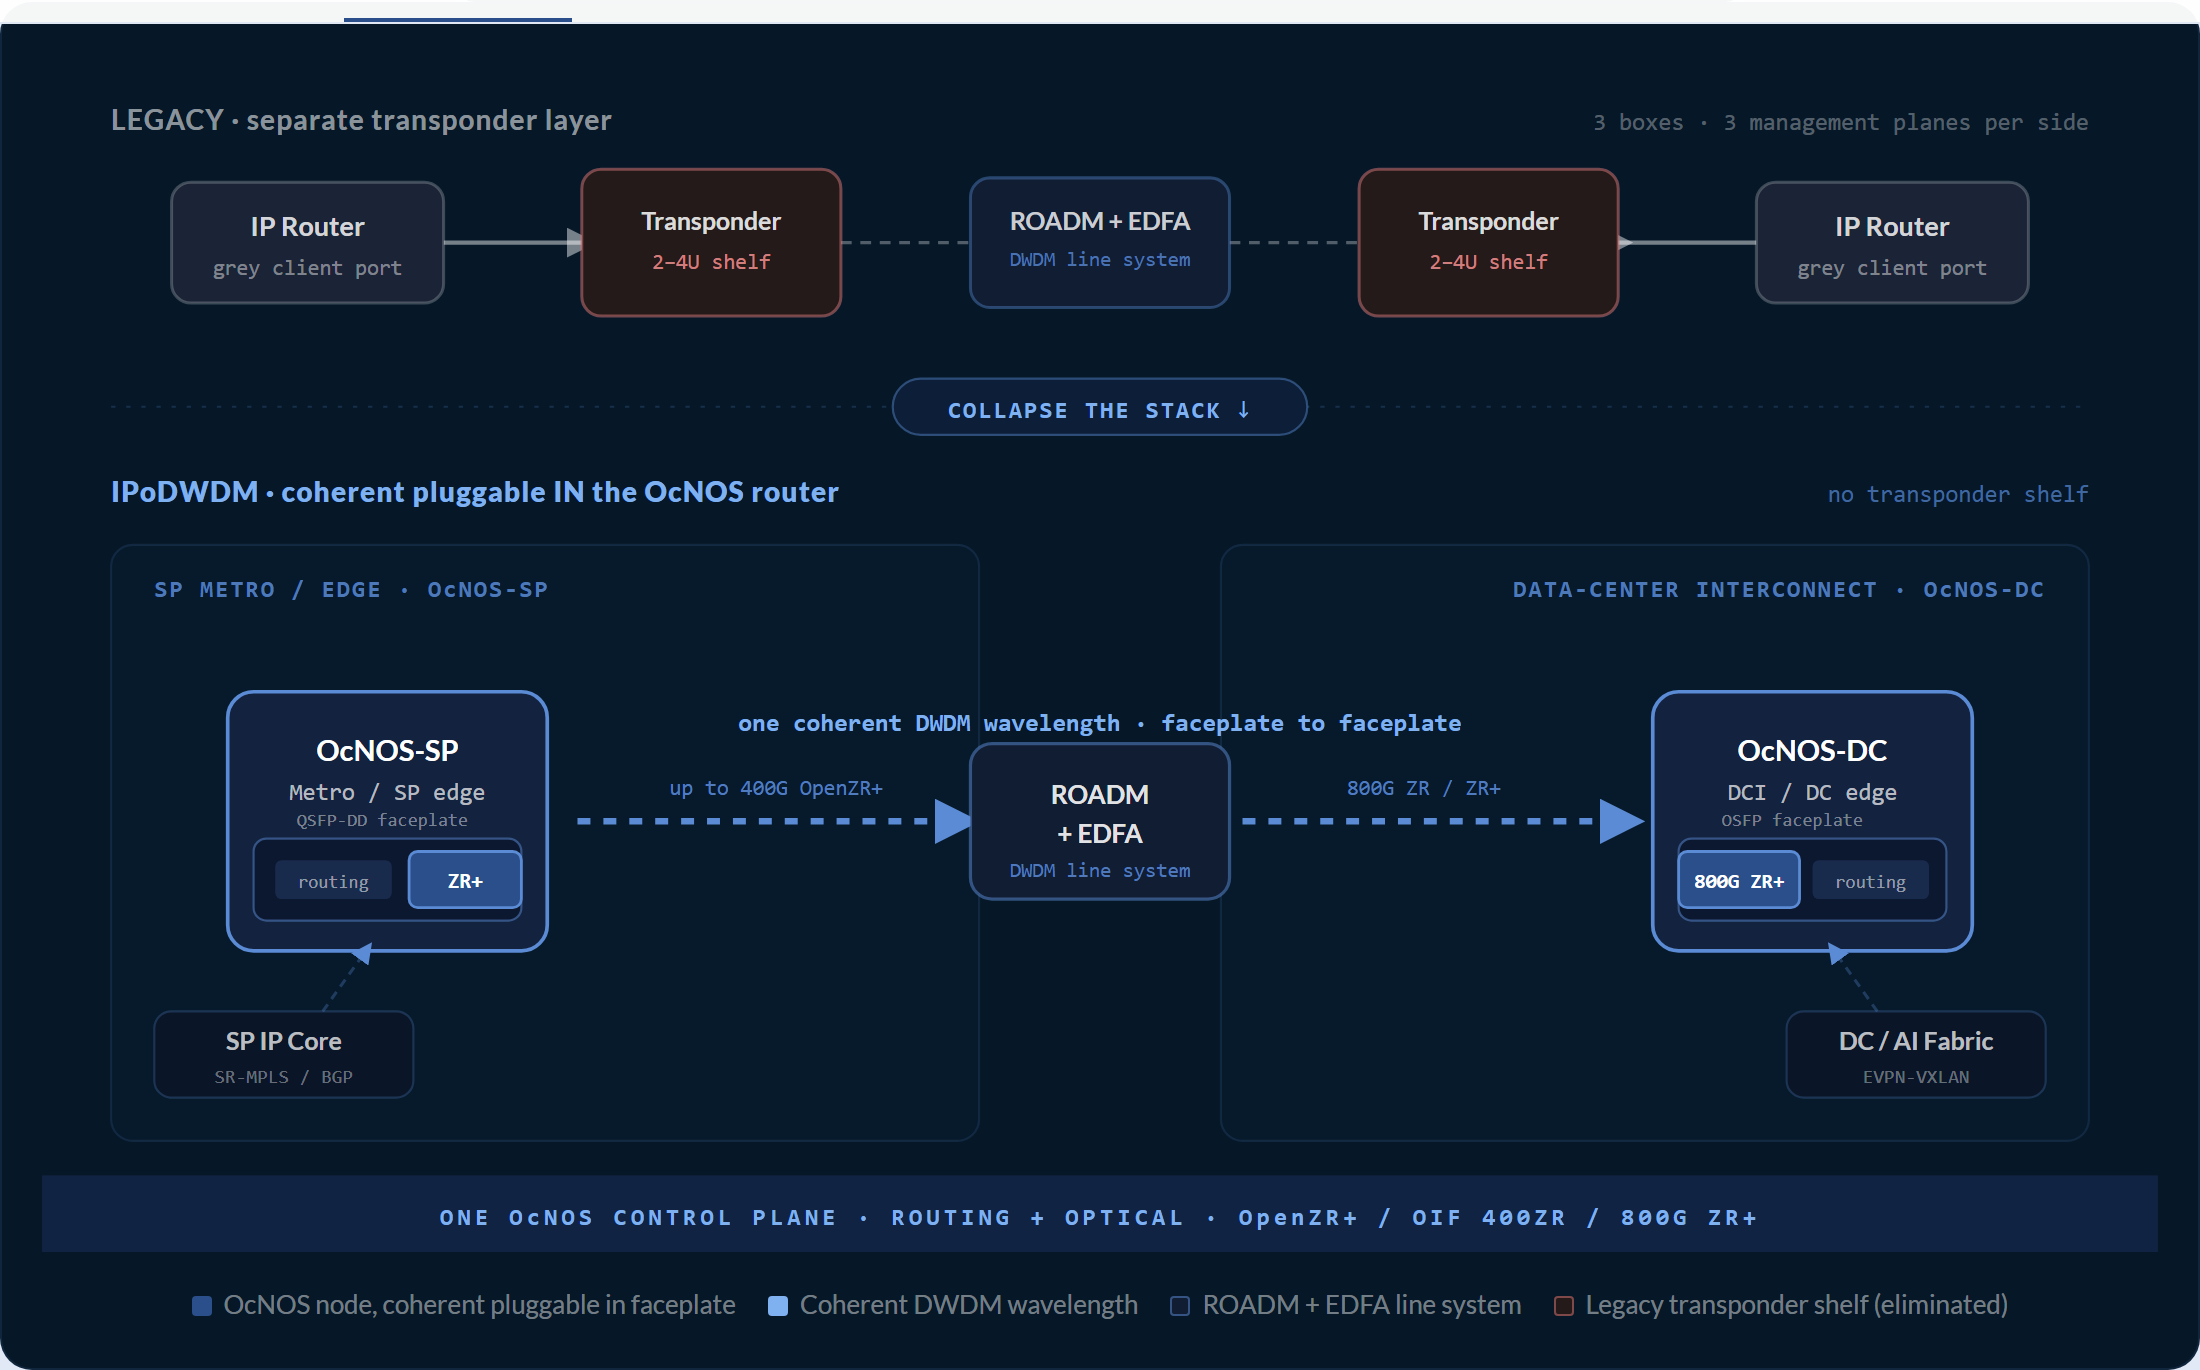The image size is (2200, 1370).
Task: Click the ONE OcNOS CONTROL PLANE banner
Action: (x=1099, y=1214)
